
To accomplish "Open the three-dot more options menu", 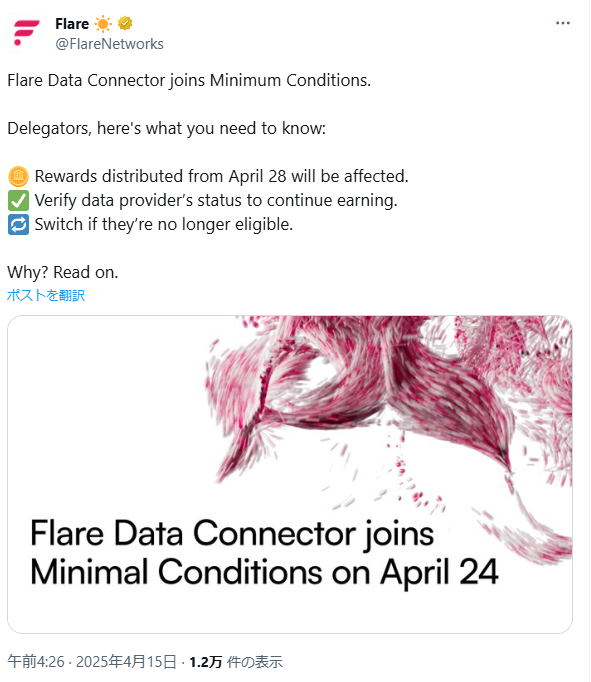I will (563, 23).
